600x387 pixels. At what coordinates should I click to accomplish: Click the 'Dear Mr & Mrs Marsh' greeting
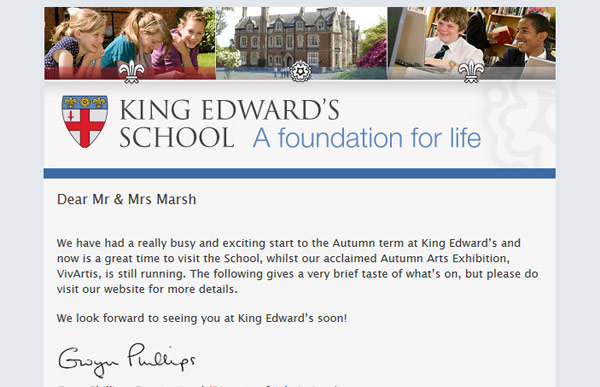tap(127, 199)
